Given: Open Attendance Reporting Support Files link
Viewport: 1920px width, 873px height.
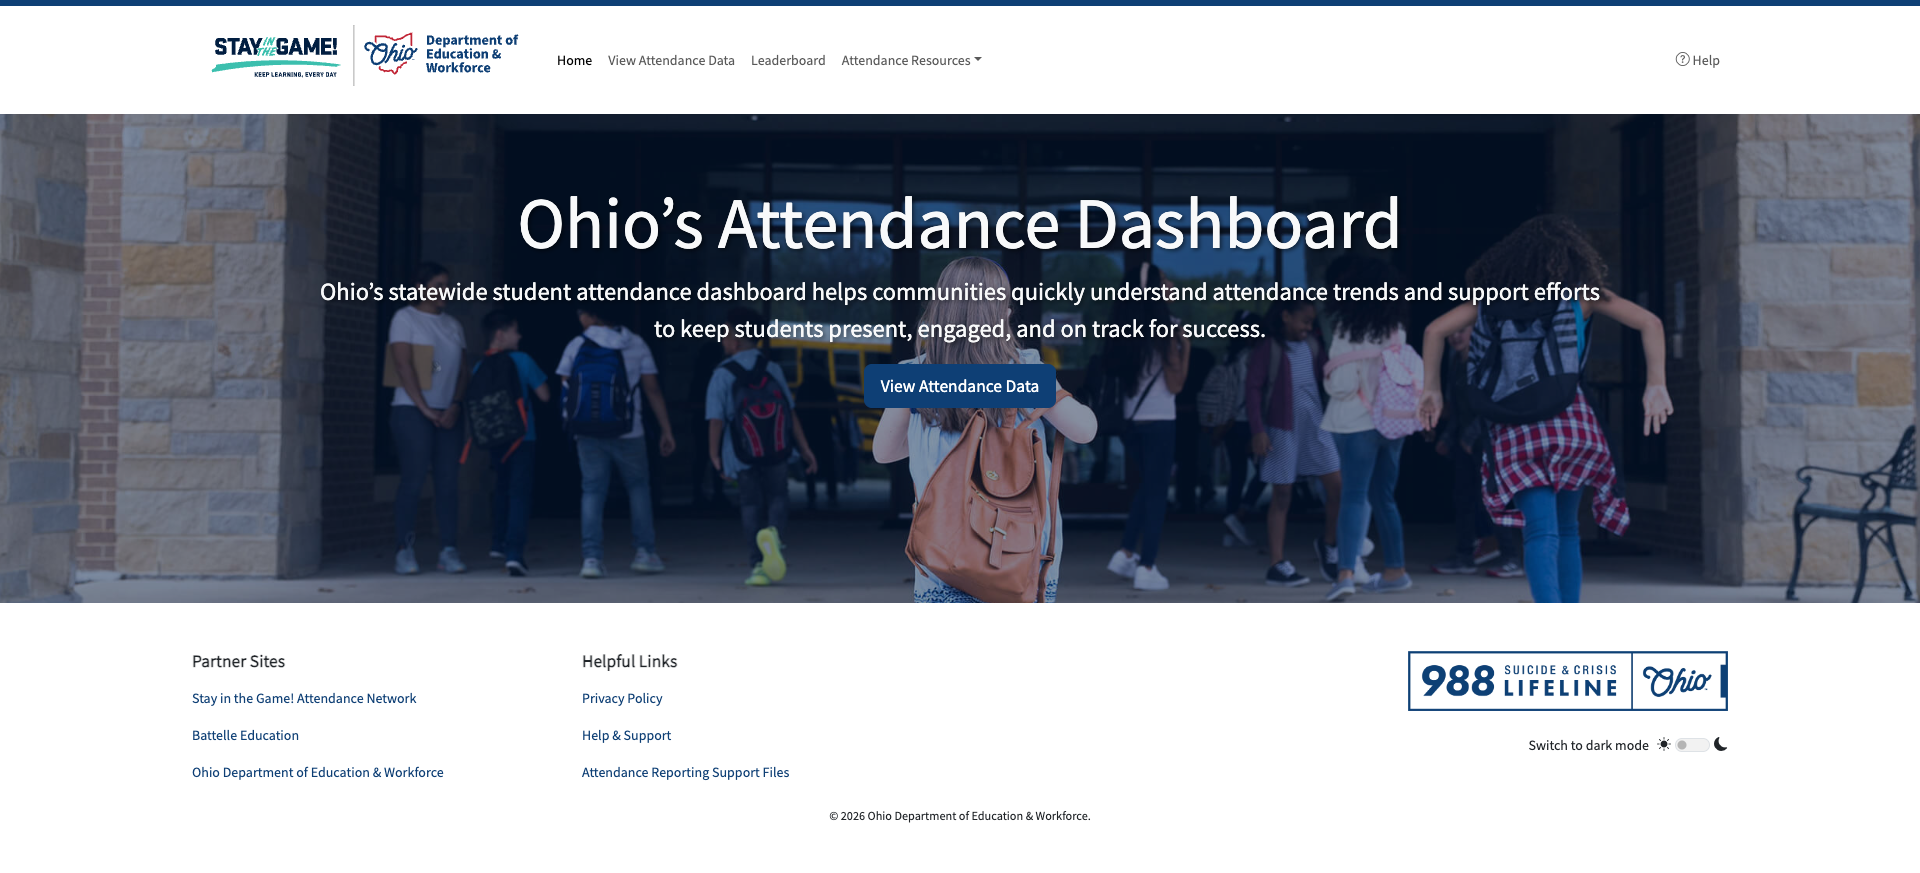Looking at the screenshot, I should [685, 772].
